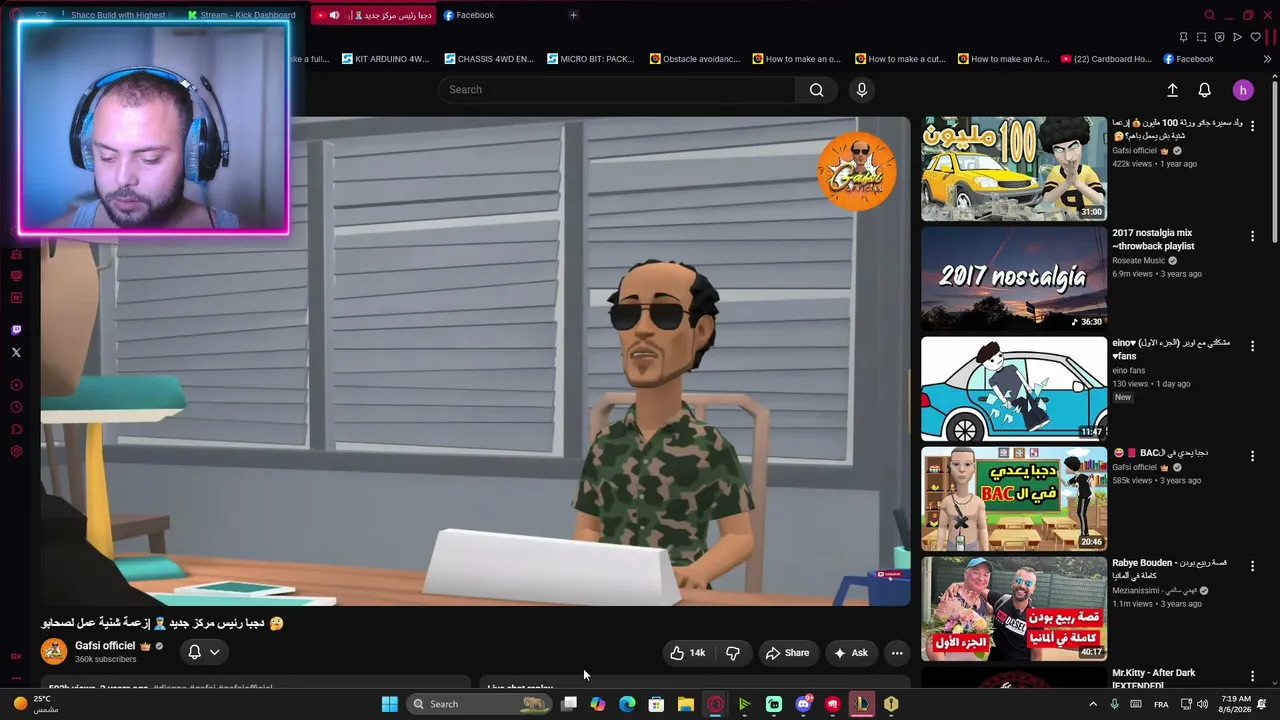Open X in the Opera sidebar
Screen dimensions: 1280x720
point(16,352)
